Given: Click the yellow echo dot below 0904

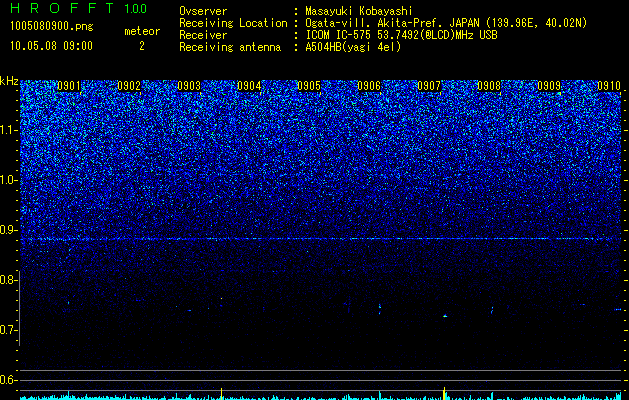Looking at the screenshot, I should [x=221, y=298].
